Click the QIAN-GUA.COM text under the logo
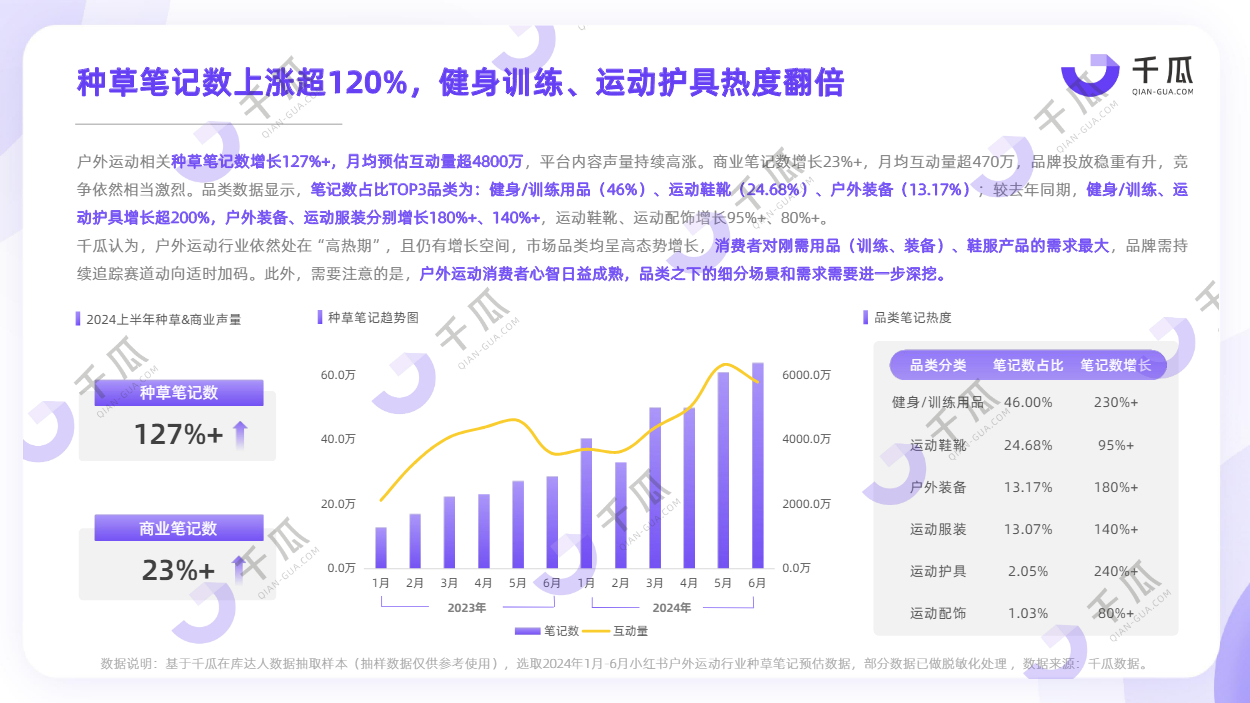Viewport: 1250px width, 703px height. pyautogui.click(x=1162, y=91)
